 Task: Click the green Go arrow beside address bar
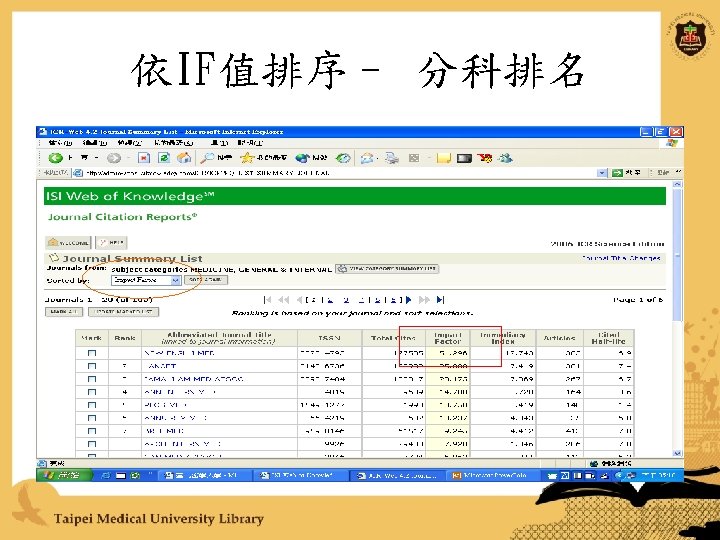(617, 173)
